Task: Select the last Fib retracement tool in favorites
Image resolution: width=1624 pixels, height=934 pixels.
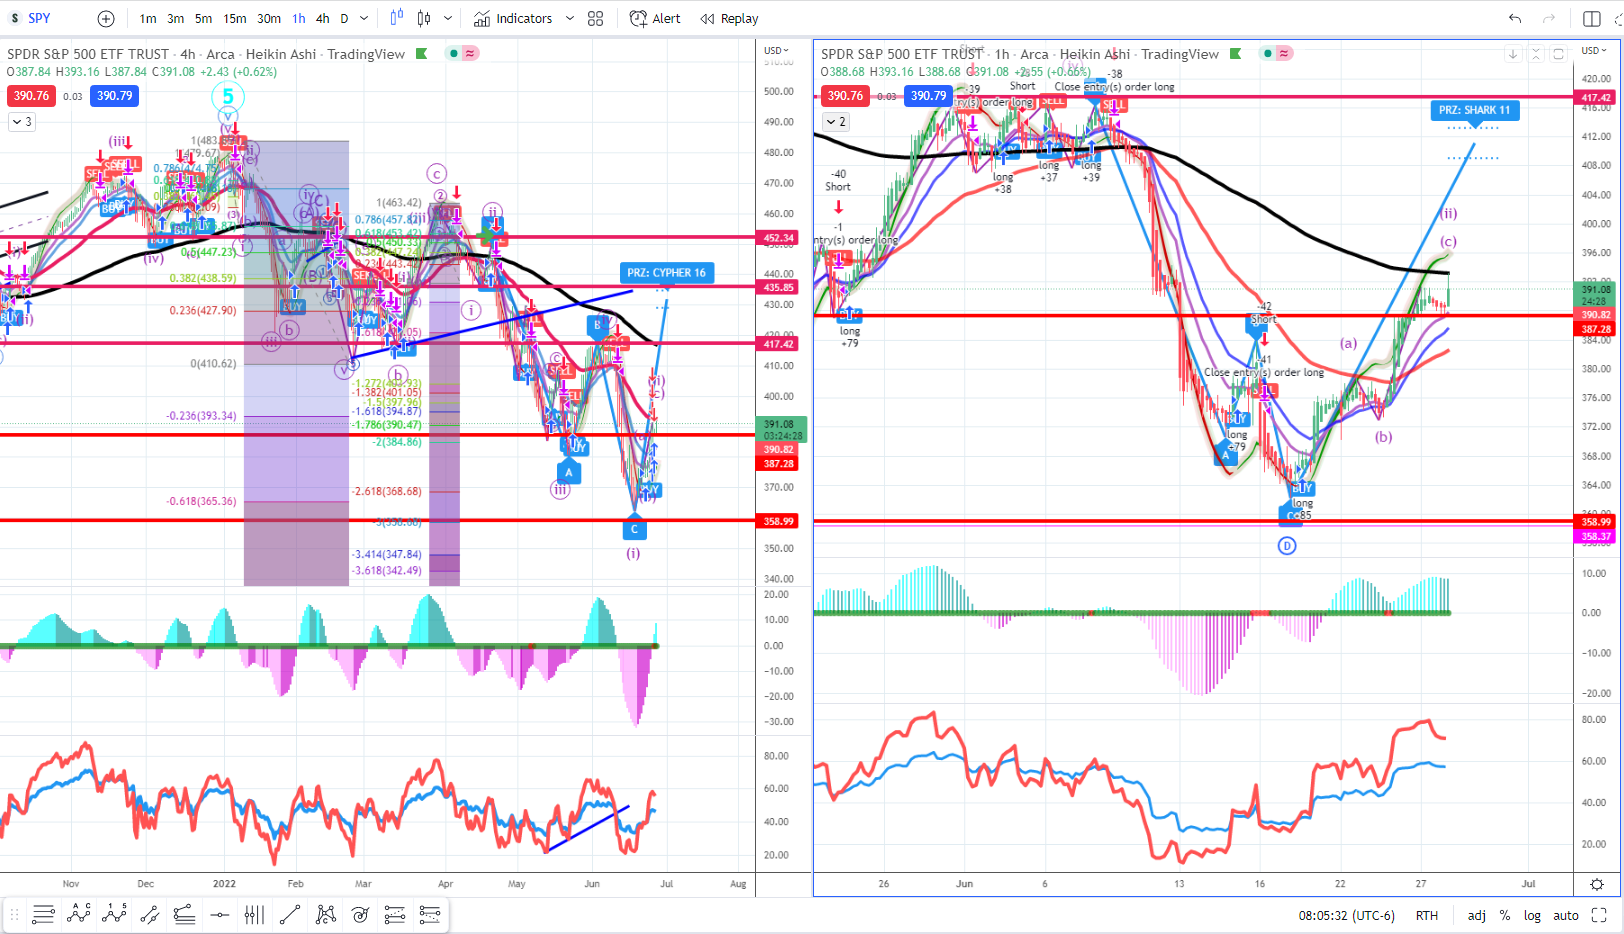Action: point(430,914)
